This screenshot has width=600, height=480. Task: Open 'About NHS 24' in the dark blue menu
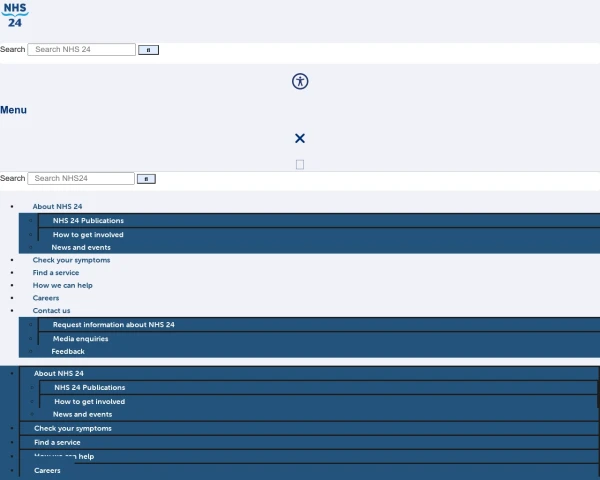click(59, 373)
